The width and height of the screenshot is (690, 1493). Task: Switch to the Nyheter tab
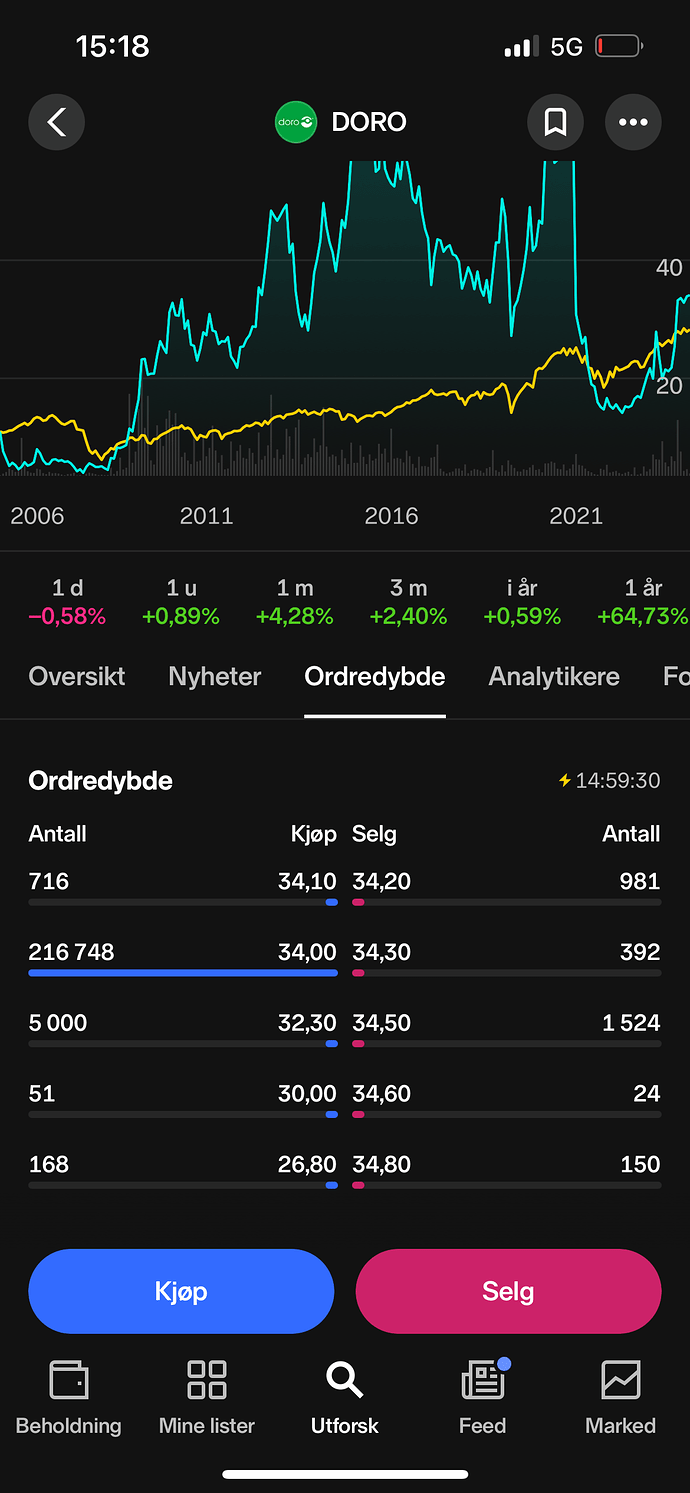click(x=215, y=677)
